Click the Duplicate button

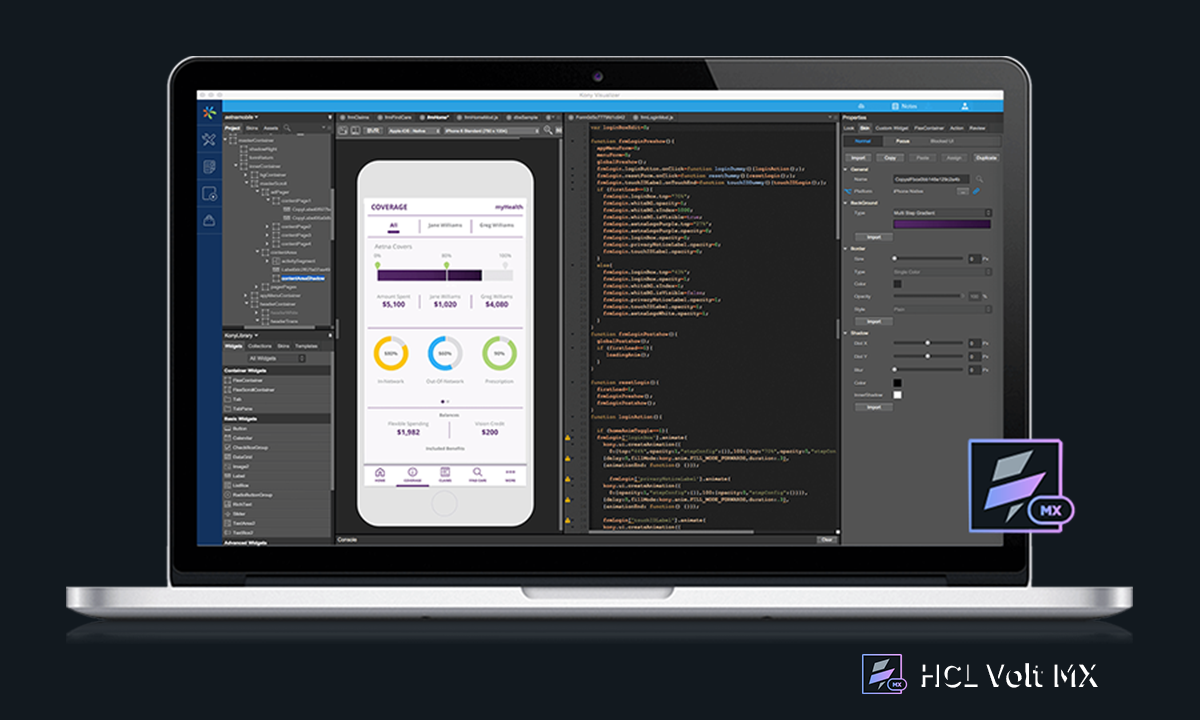point(986,158)
